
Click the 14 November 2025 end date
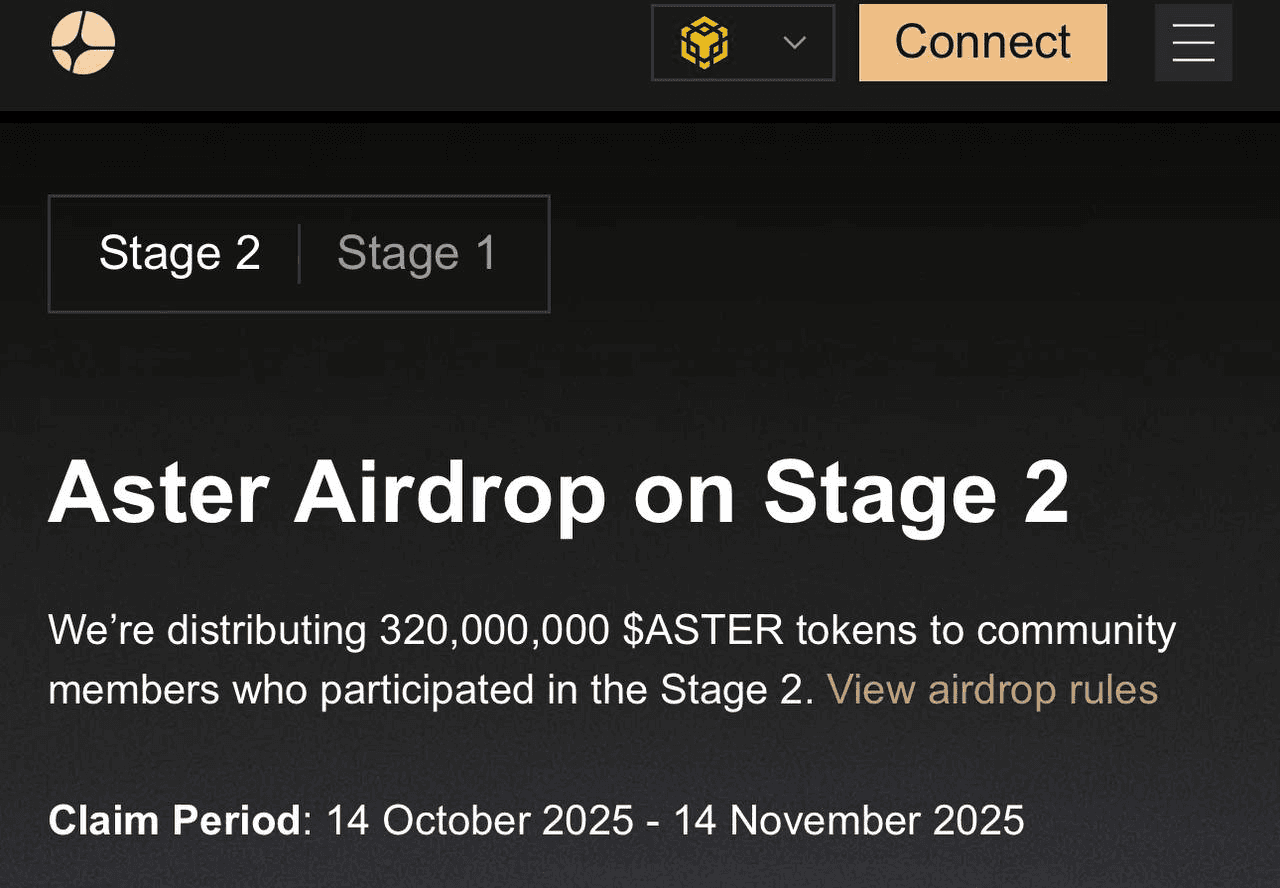click(849, 821)
